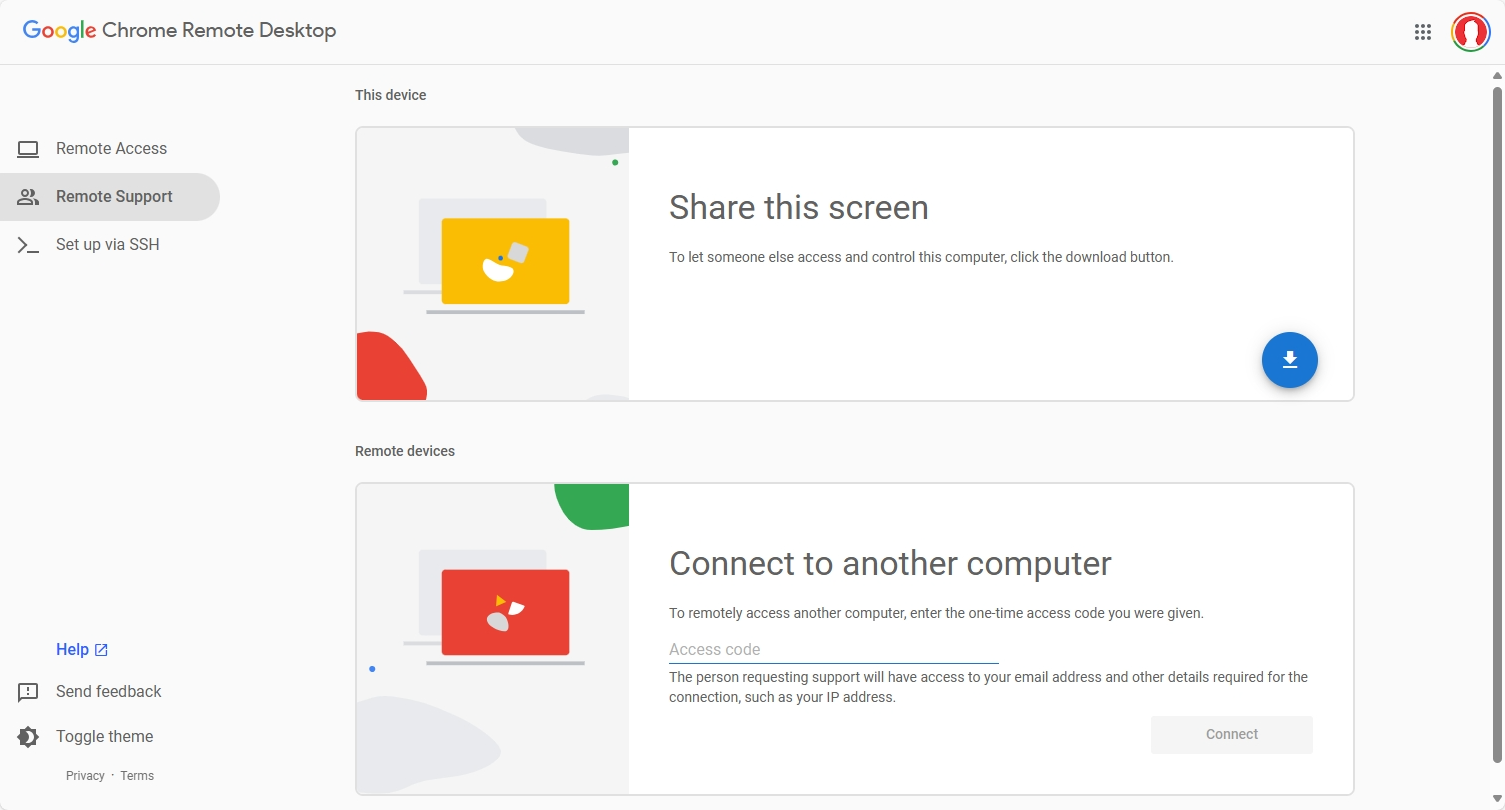Select the Remote Access laptop icon

28,149
